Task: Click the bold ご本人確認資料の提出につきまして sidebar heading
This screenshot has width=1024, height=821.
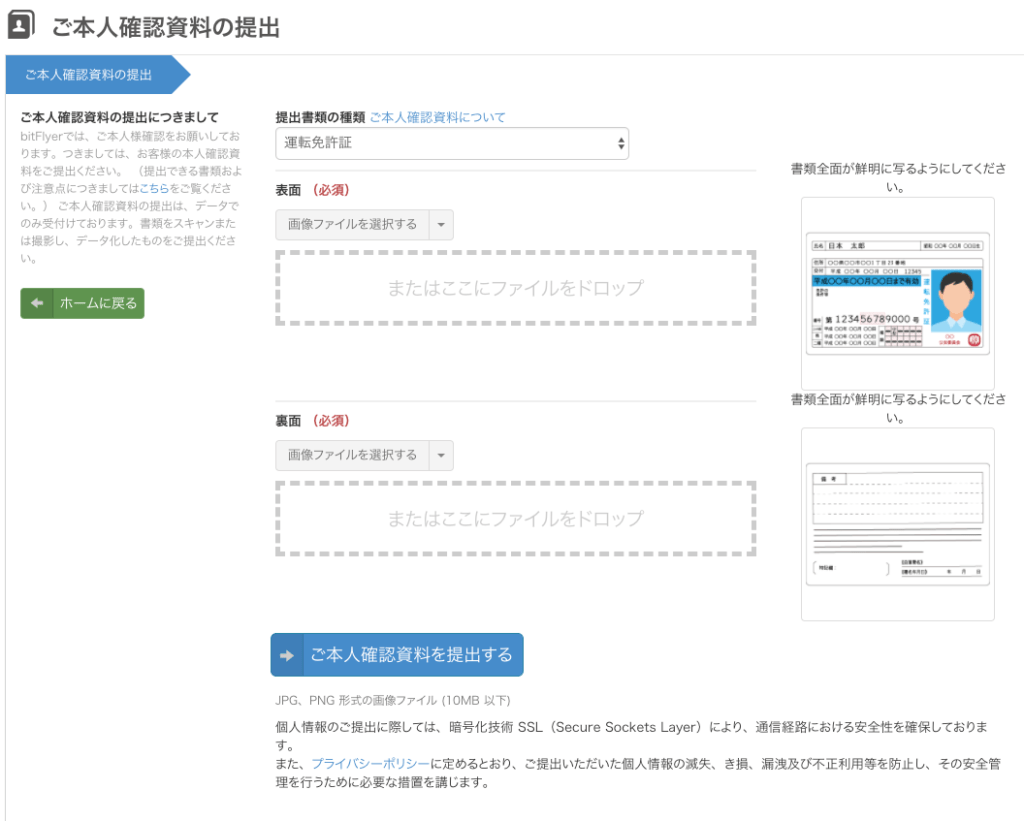Action: (119, 117)
